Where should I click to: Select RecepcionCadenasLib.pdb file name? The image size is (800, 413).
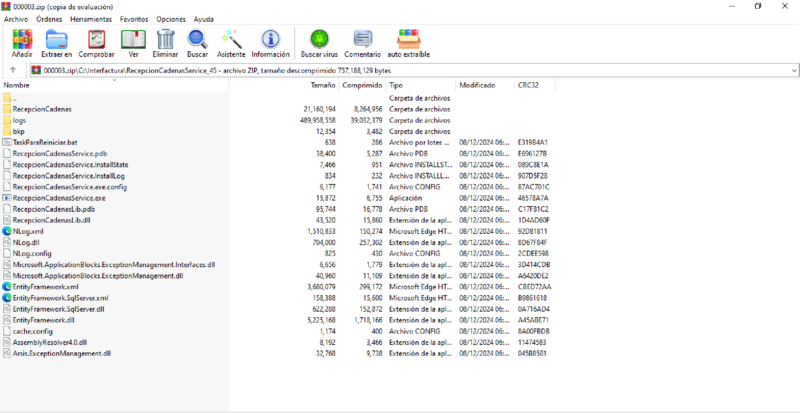54,209
